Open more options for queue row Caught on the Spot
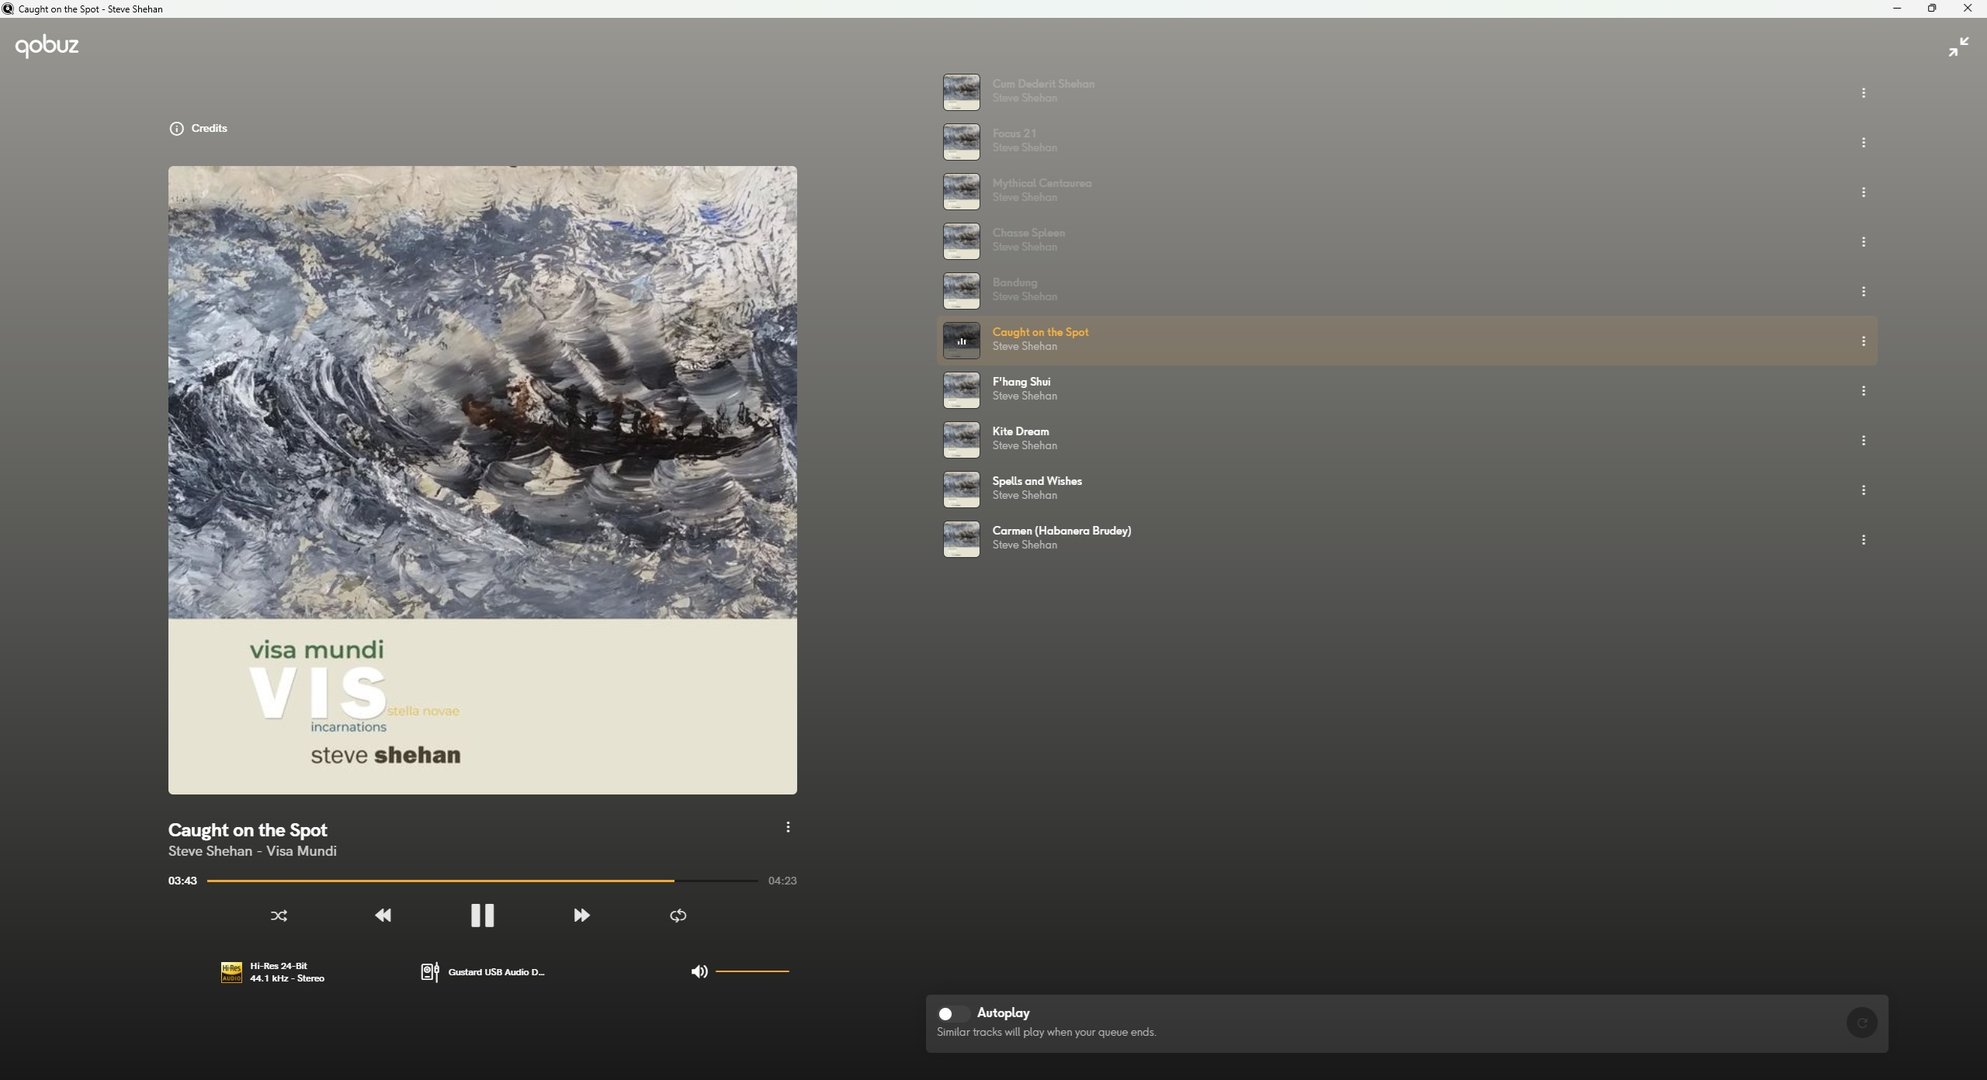Viewport: 1987px width, 1080px height. pyautogui.click(x=1863, y=341)
